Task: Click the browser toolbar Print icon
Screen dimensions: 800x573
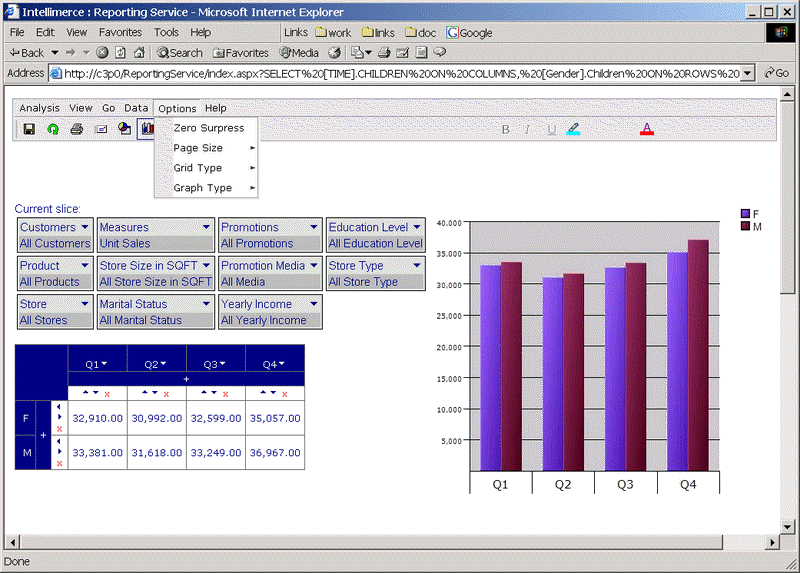Action: click(384, 53)
